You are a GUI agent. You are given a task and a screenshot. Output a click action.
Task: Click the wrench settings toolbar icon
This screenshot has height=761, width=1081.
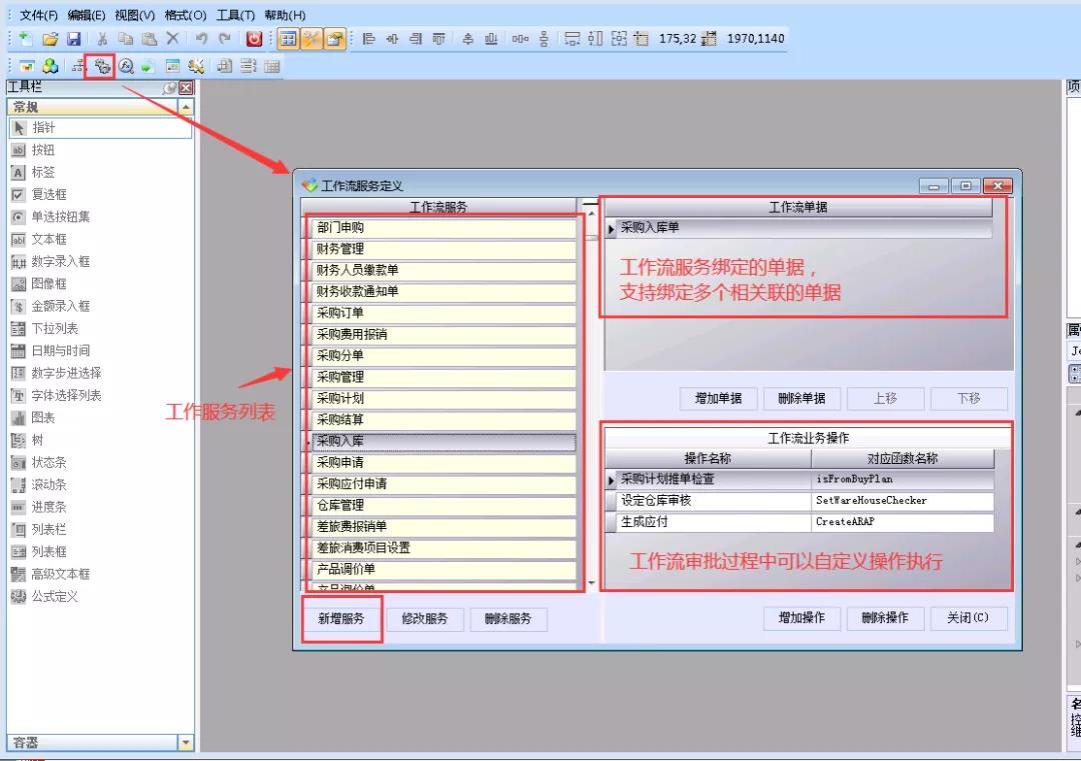point(196,66)
